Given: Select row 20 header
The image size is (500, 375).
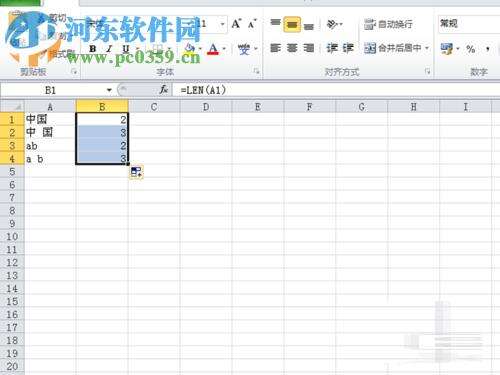Looking at the screenshot, I should click(x=12, y=366).
